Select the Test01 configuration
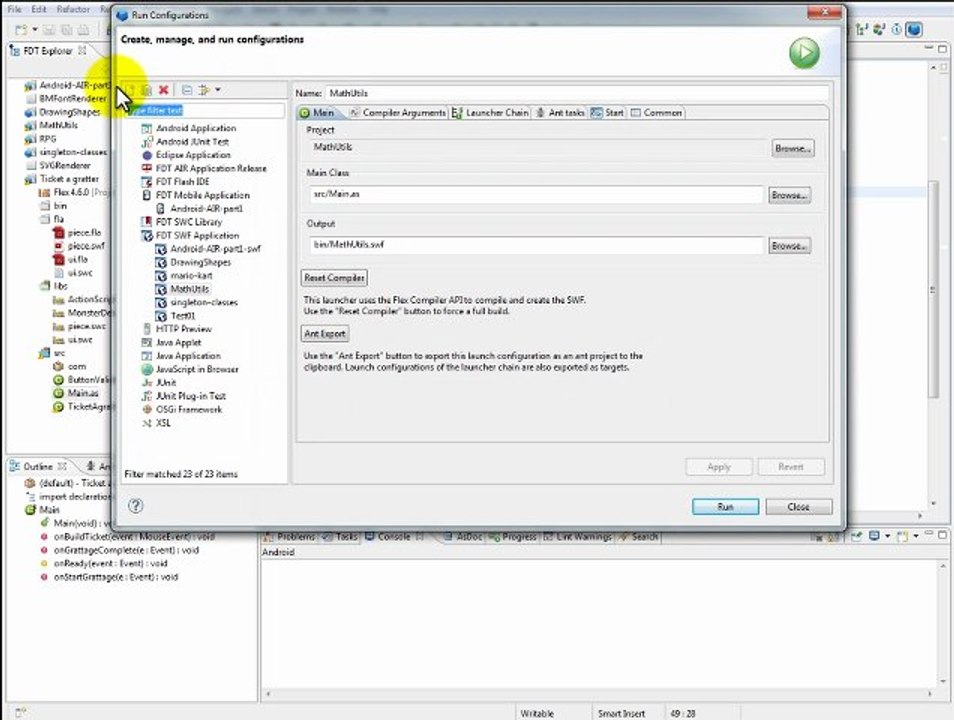This screenshot has width=954, height=720. coord(183,316)
